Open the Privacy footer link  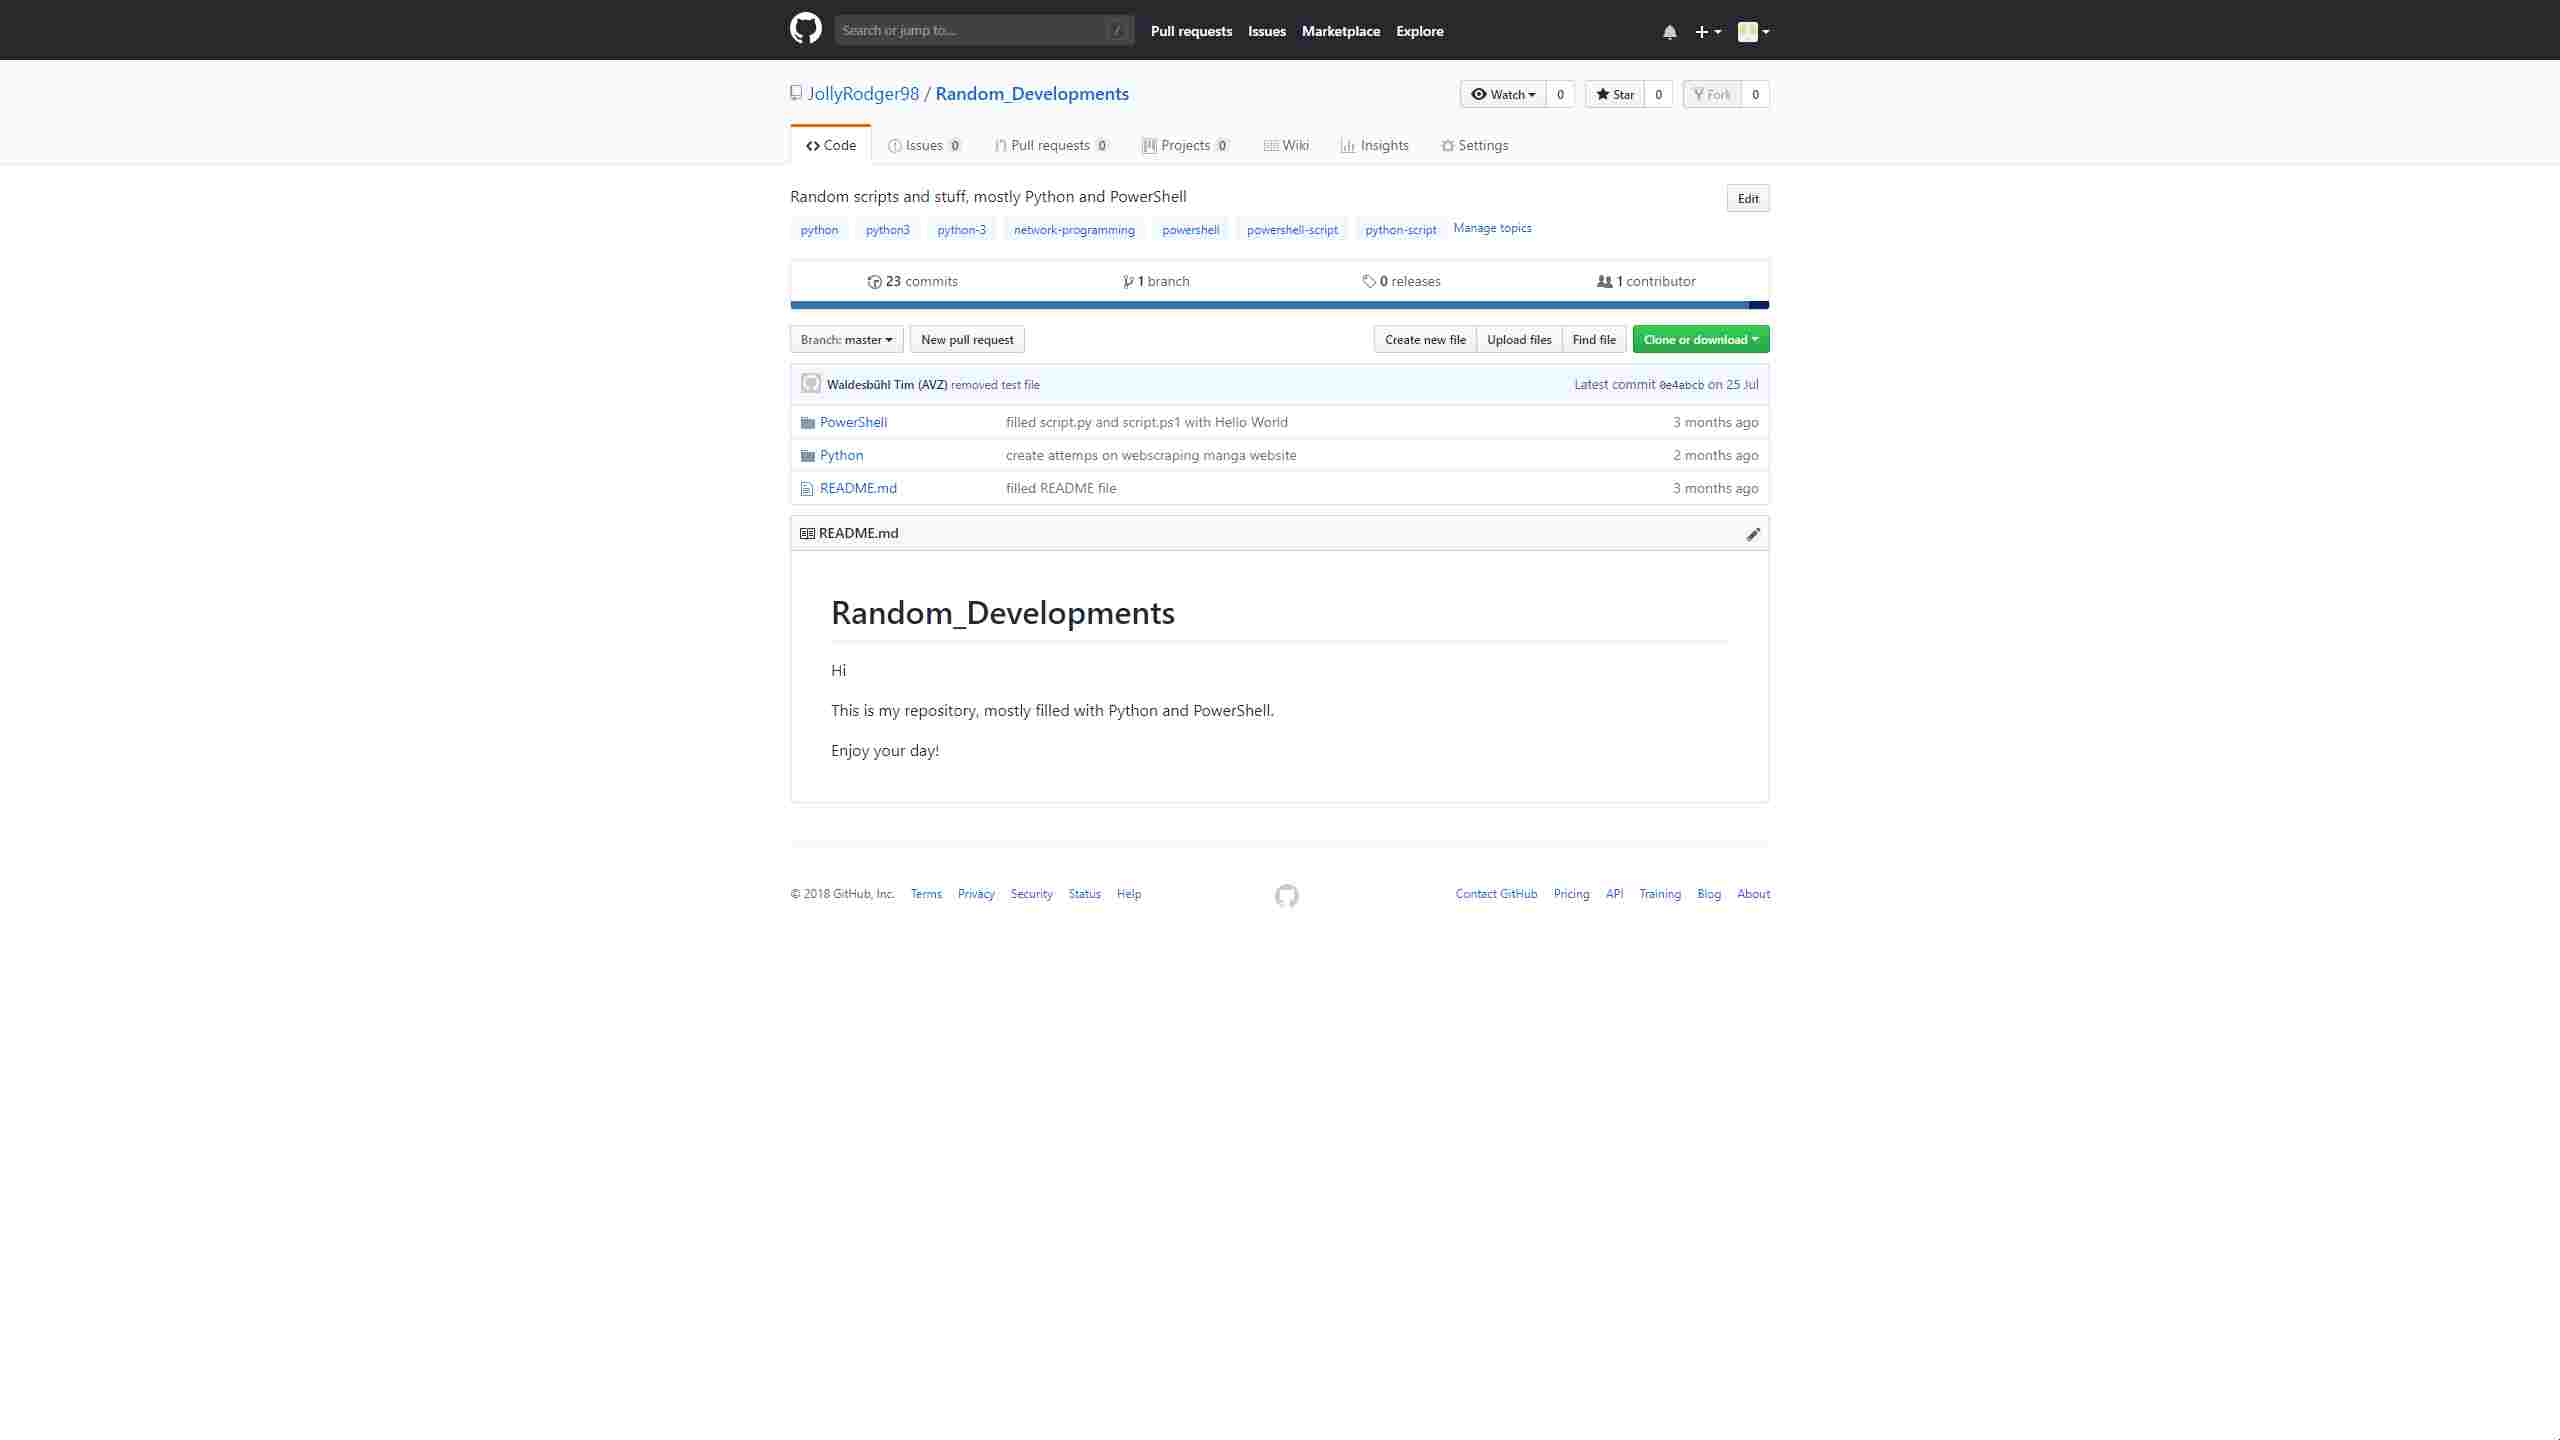tap(976, 894)
